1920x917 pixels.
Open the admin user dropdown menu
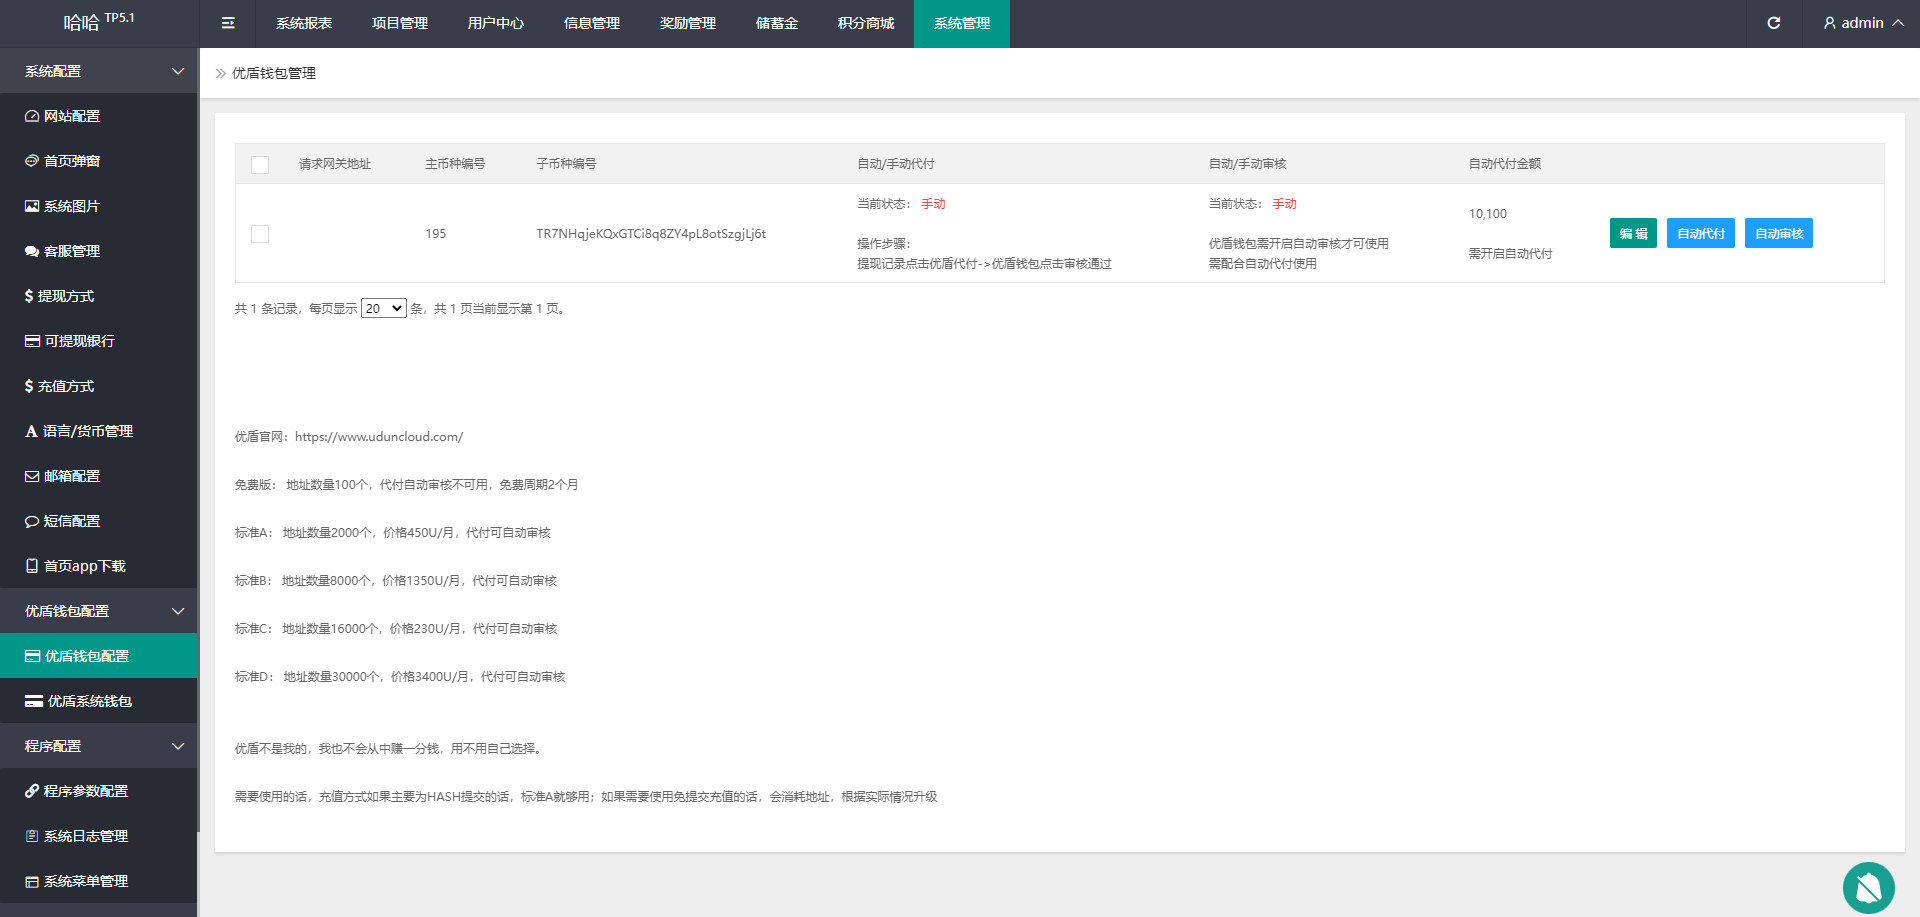click(1862, 23)
